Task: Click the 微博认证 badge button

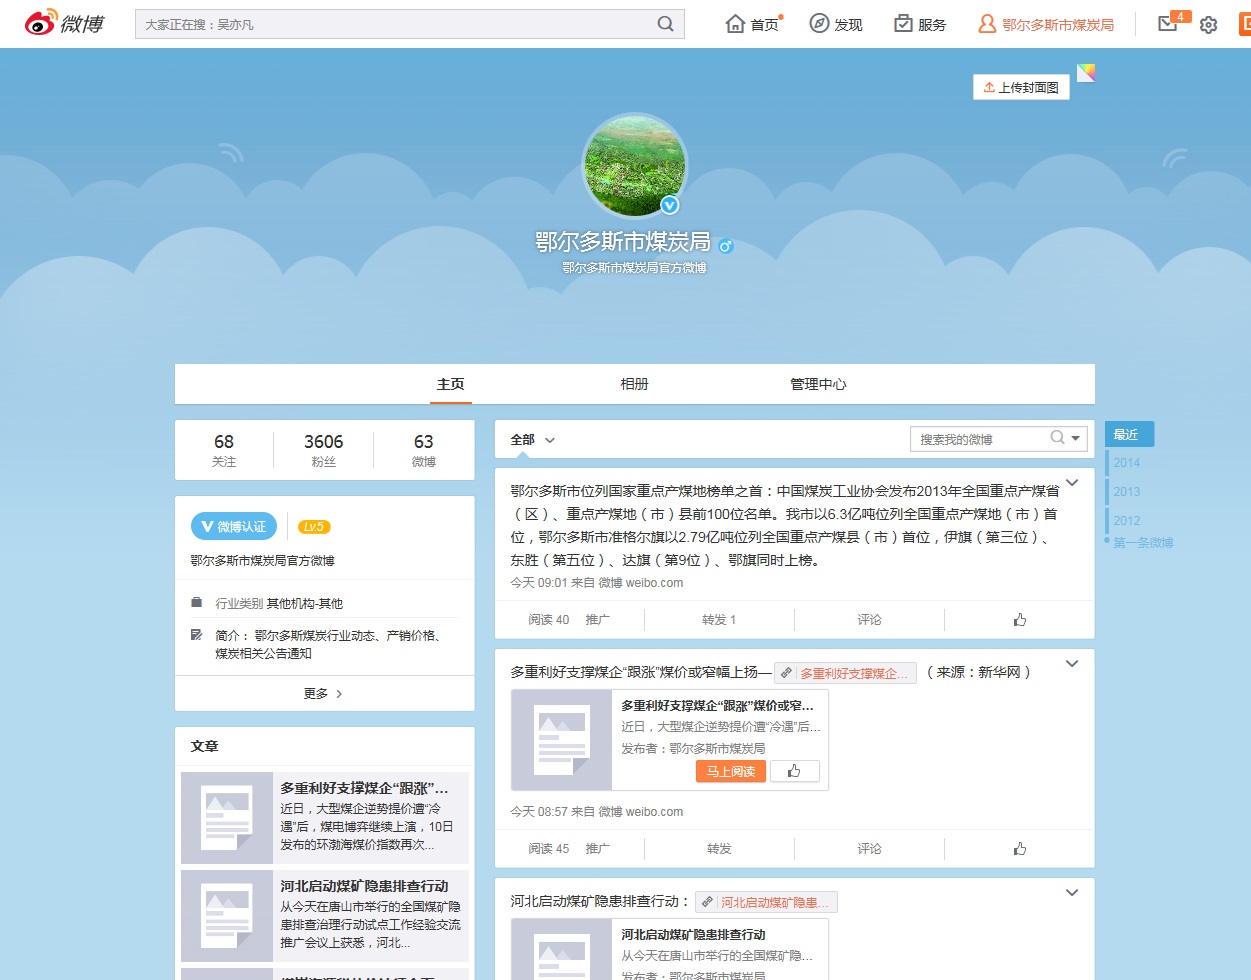Action: click(234, 526)
